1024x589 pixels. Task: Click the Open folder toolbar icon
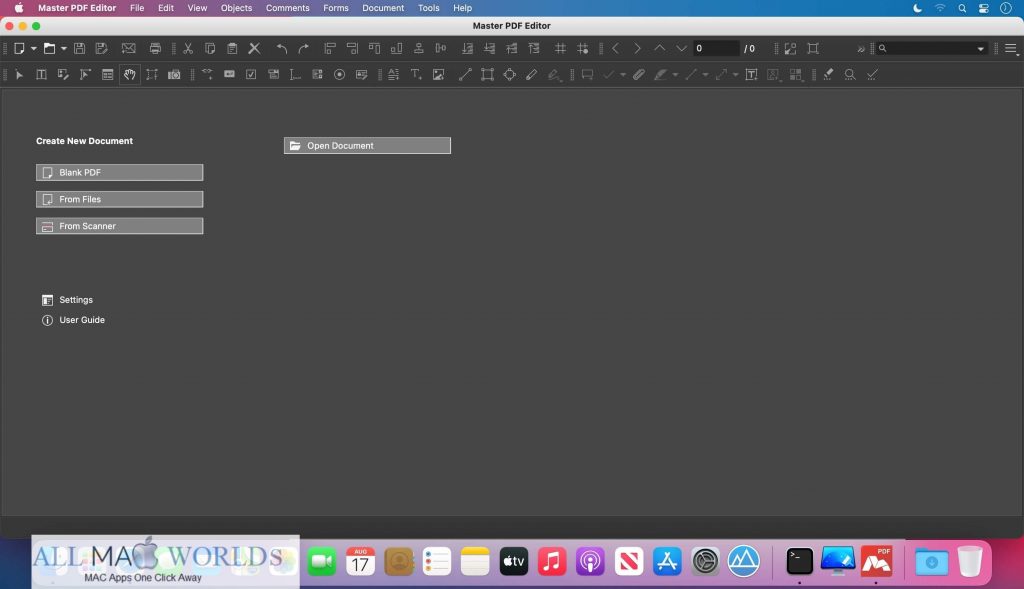(49, 48)
